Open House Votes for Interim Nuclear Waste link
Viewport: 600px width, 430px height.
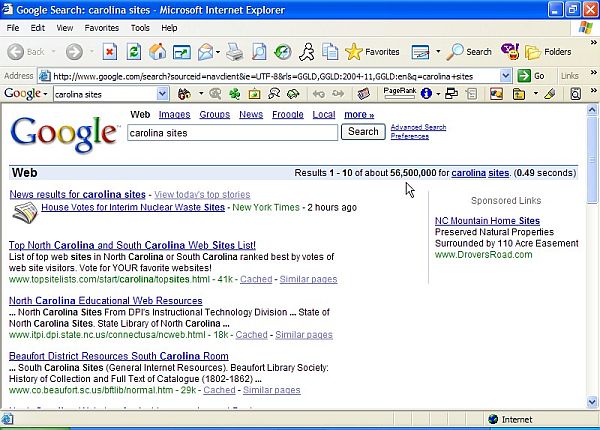point(133,207)
